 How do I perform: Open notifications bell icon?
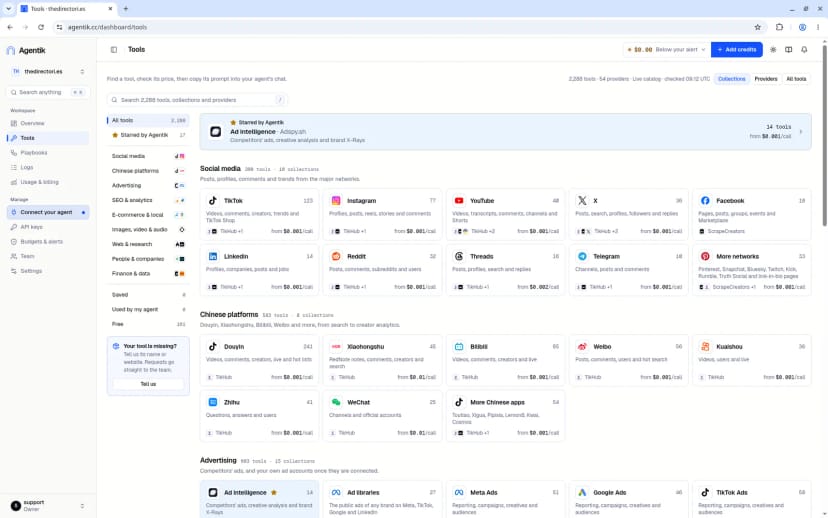click(x=804, y=50)
